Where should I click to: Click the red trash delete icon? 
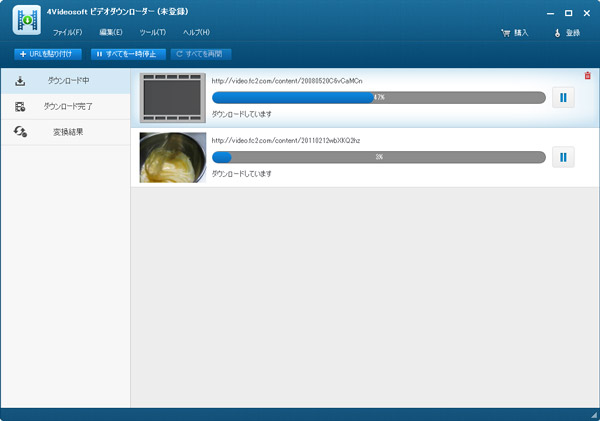[587, 75]
